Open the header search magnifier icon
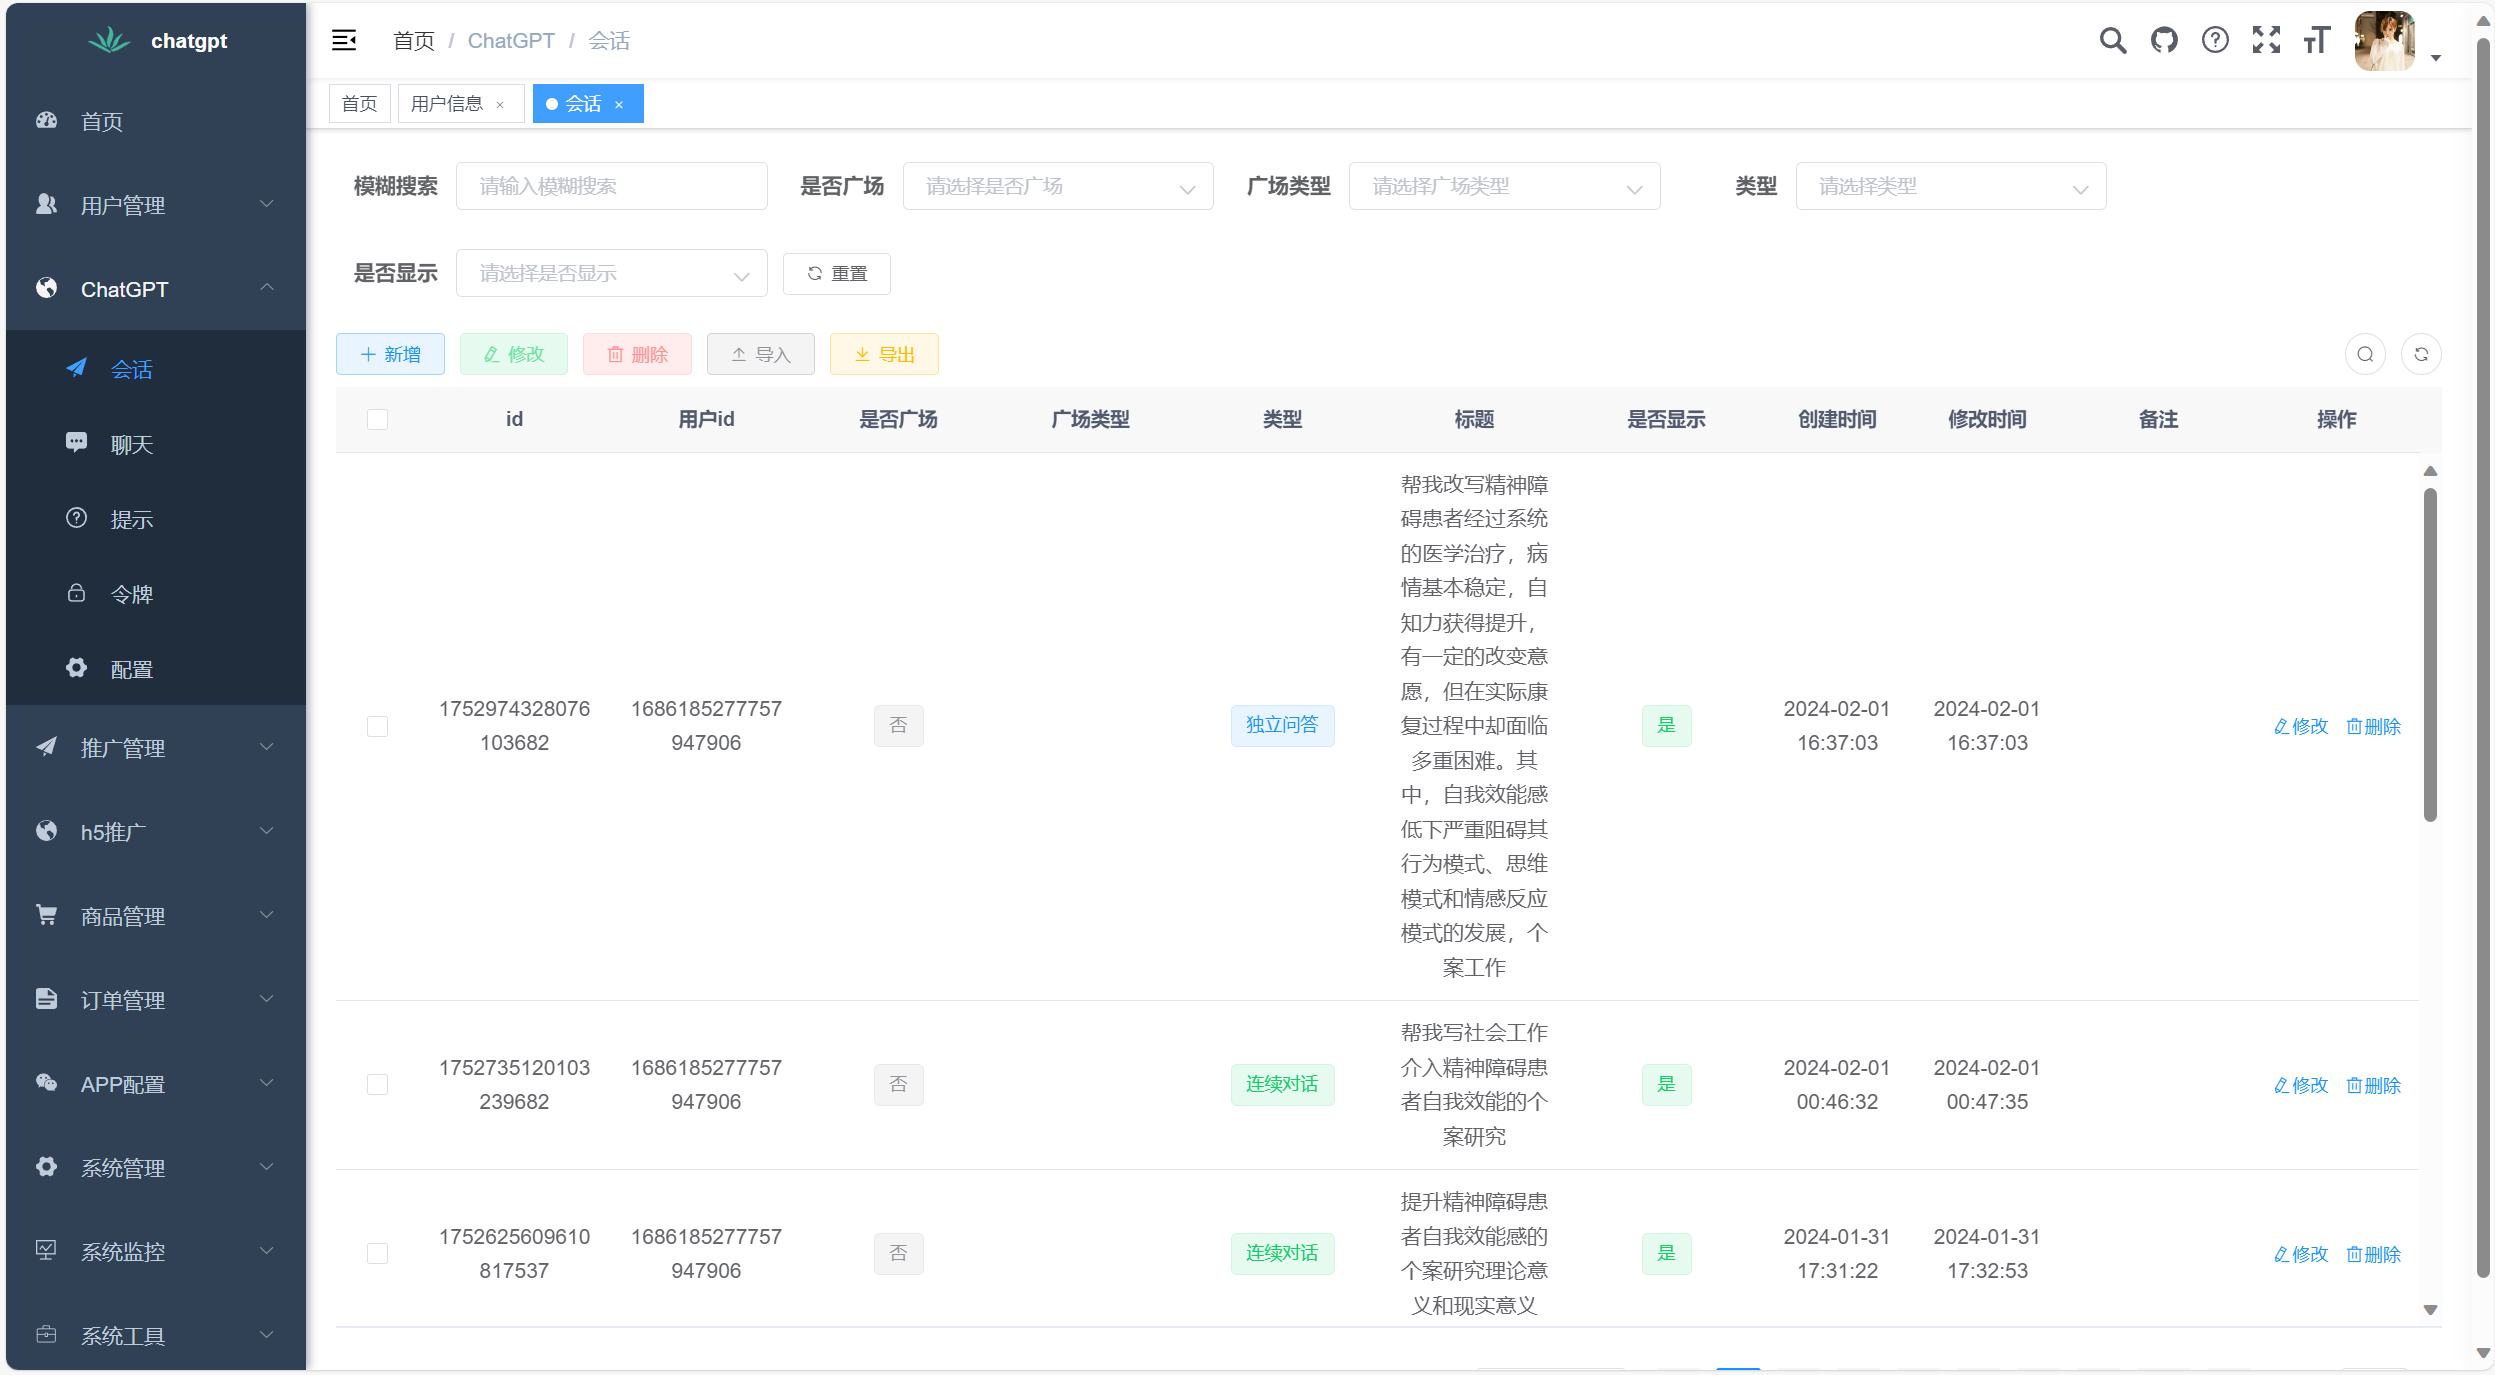 2112,40
